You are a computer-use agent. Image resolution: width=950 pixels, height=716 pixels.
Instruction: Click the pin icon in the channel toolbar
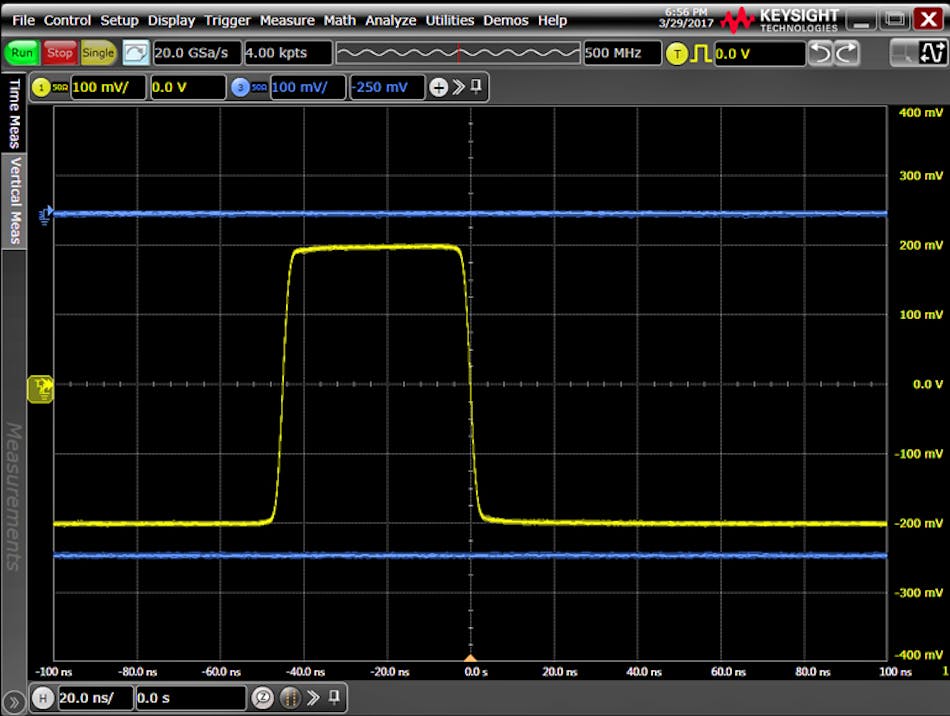pyautogui.click(x=476, y=87)
